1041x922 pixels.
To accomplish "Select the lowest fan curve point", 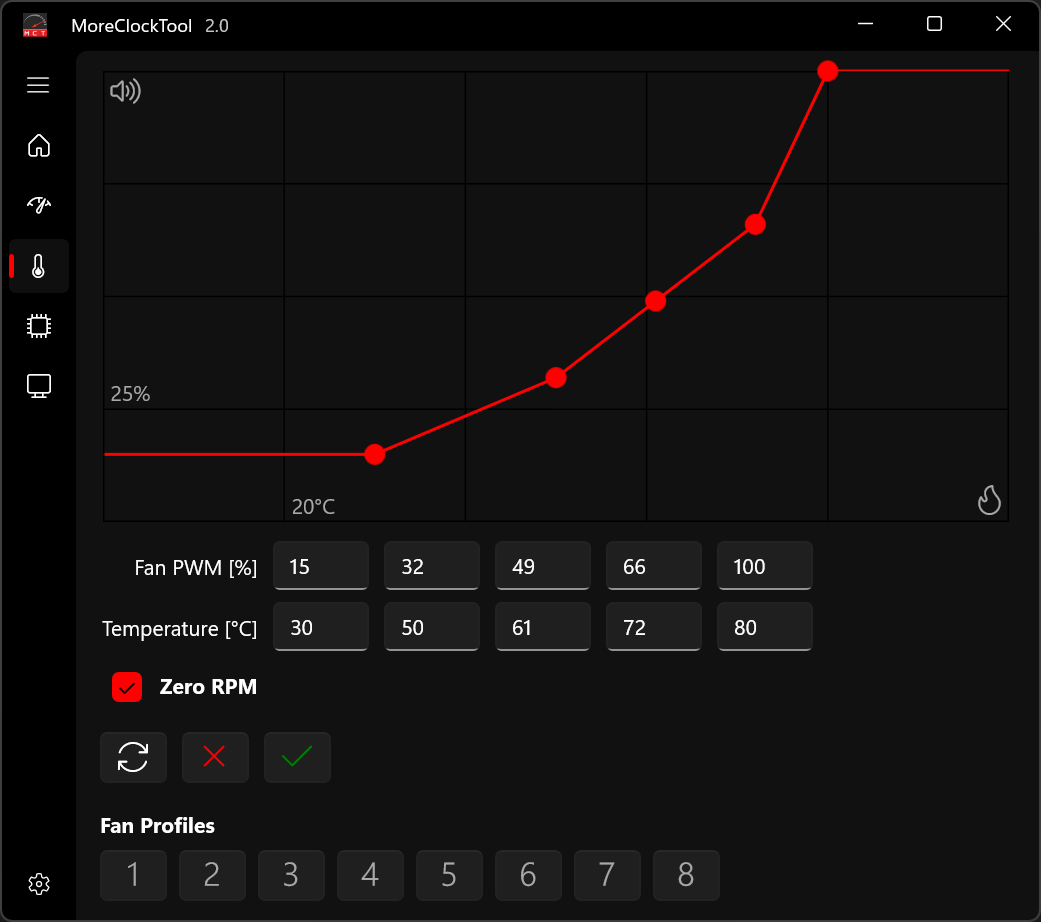I will (374, 454).
